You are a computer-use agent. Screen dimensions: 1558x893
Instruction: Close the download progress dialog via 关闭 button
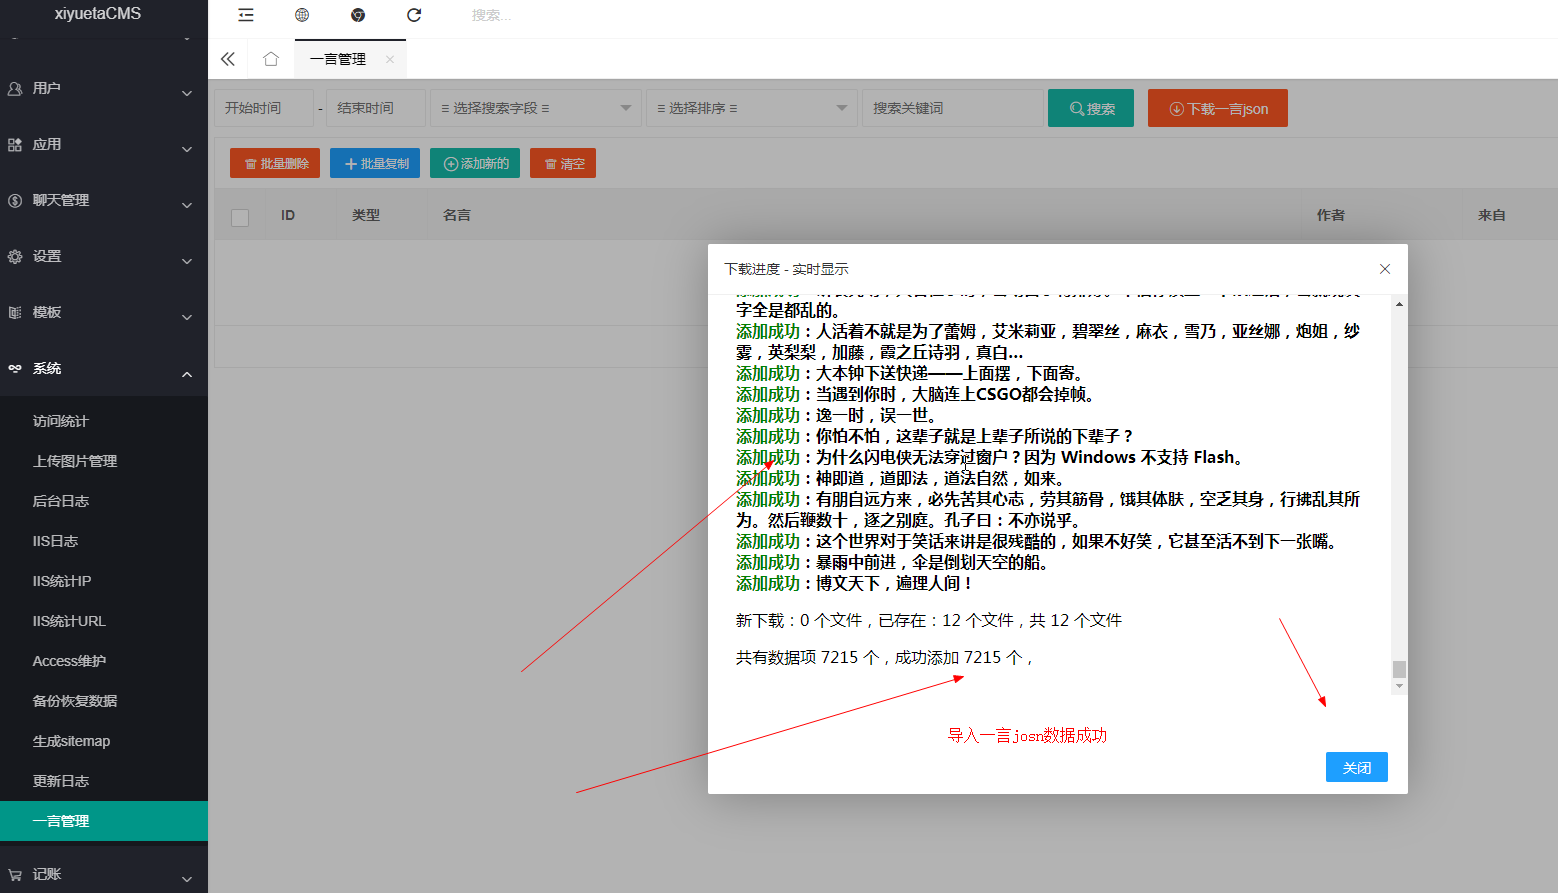click(1356, 767)
